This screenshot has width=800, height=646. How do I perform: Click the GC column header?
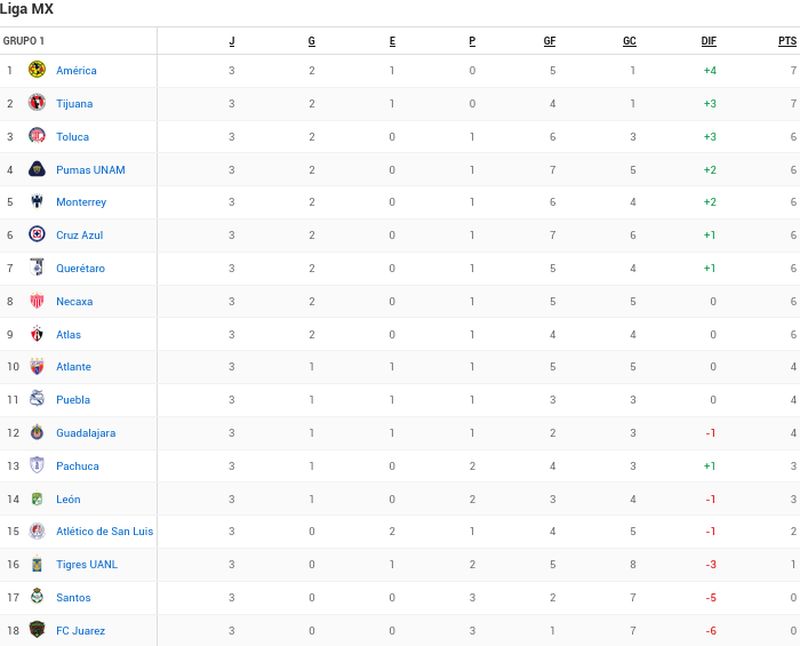pos(630,41)
